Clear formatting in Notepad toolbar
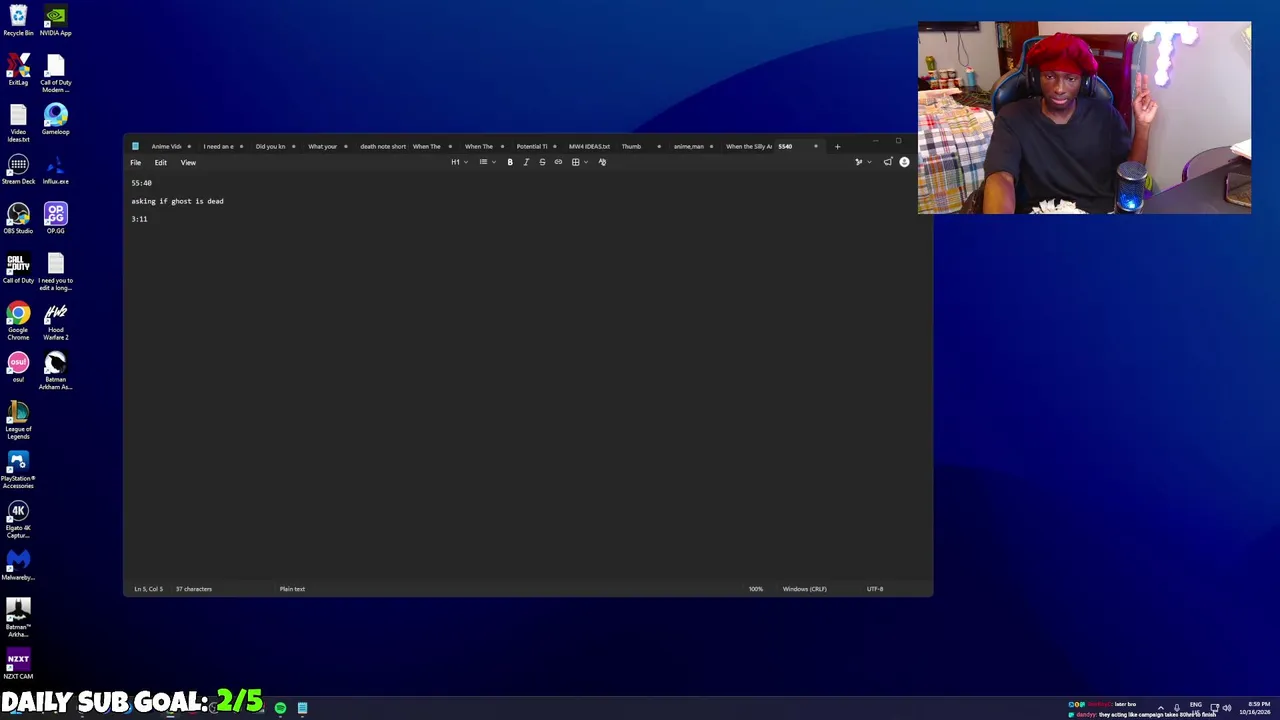1280x720 pixels. pos(602,162)
